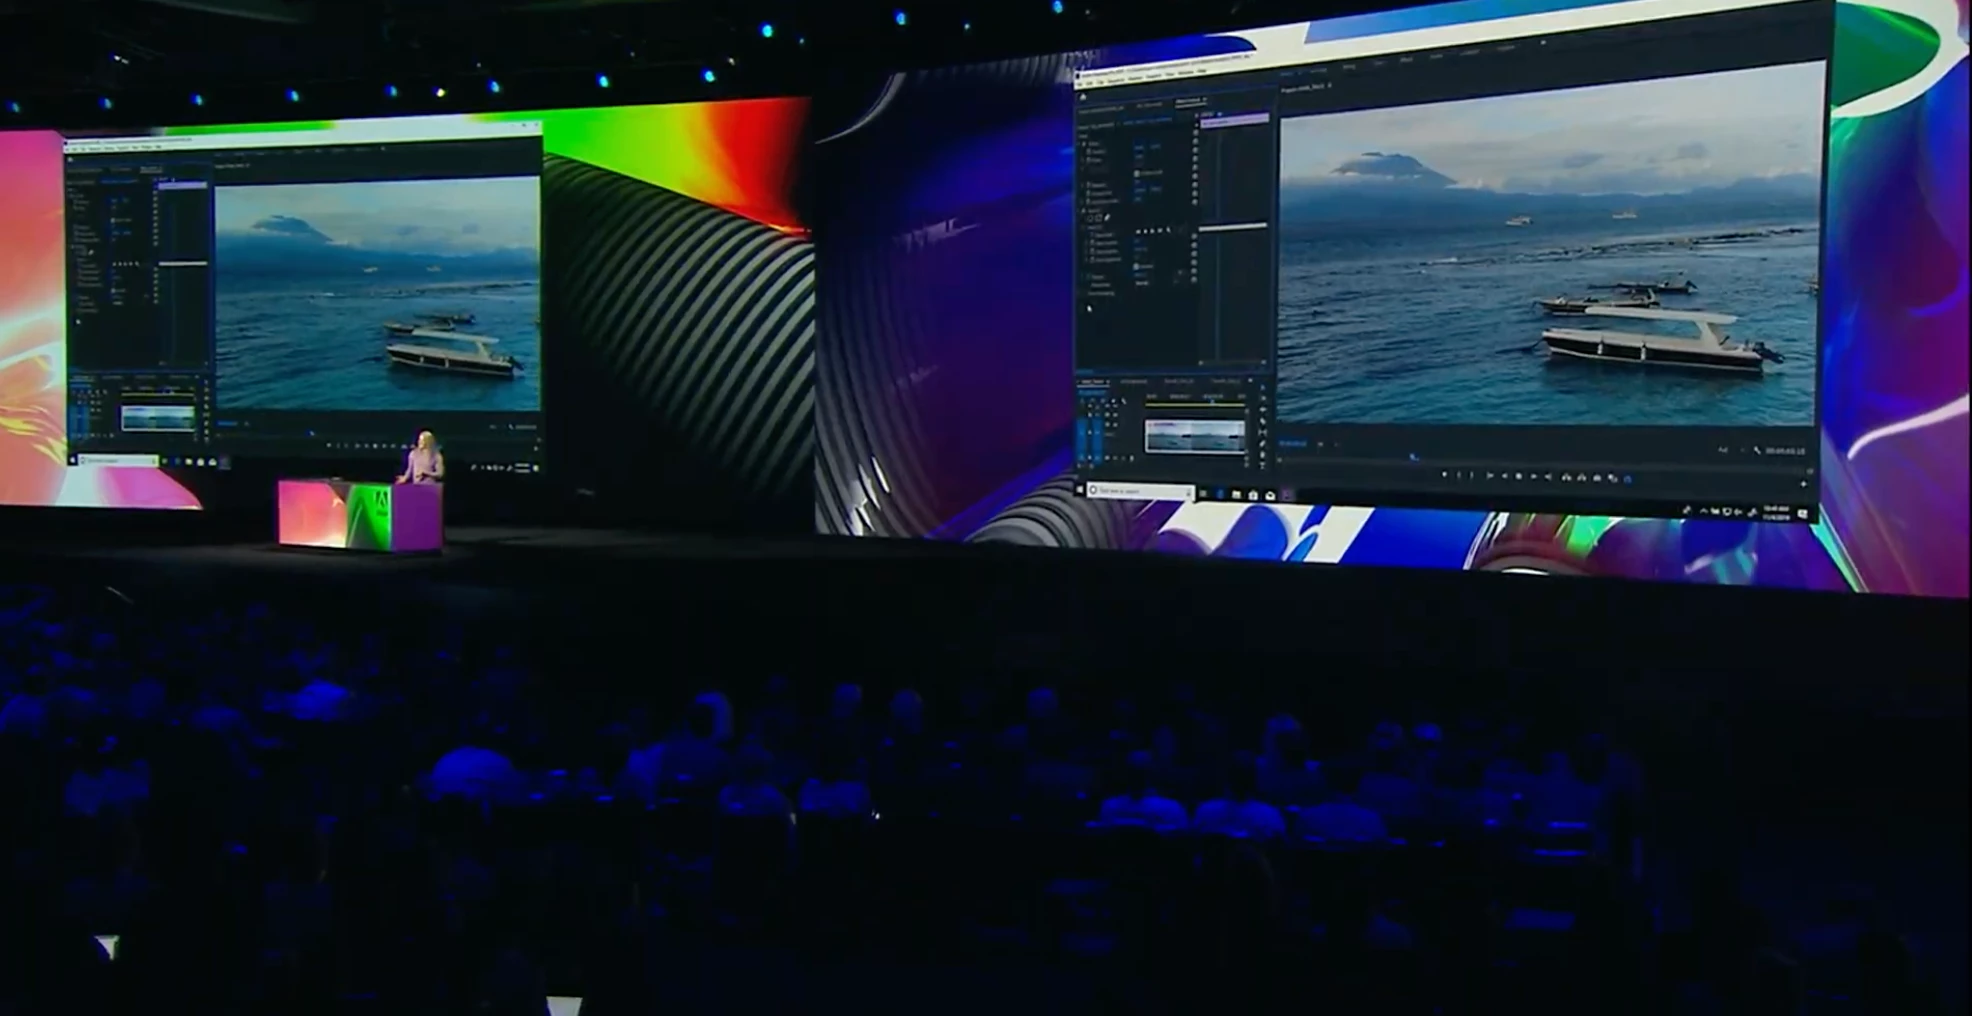Toggle mask Inverted checkbox on right screen
The image size is (1972, 1016).
(x=1136, y=267)
